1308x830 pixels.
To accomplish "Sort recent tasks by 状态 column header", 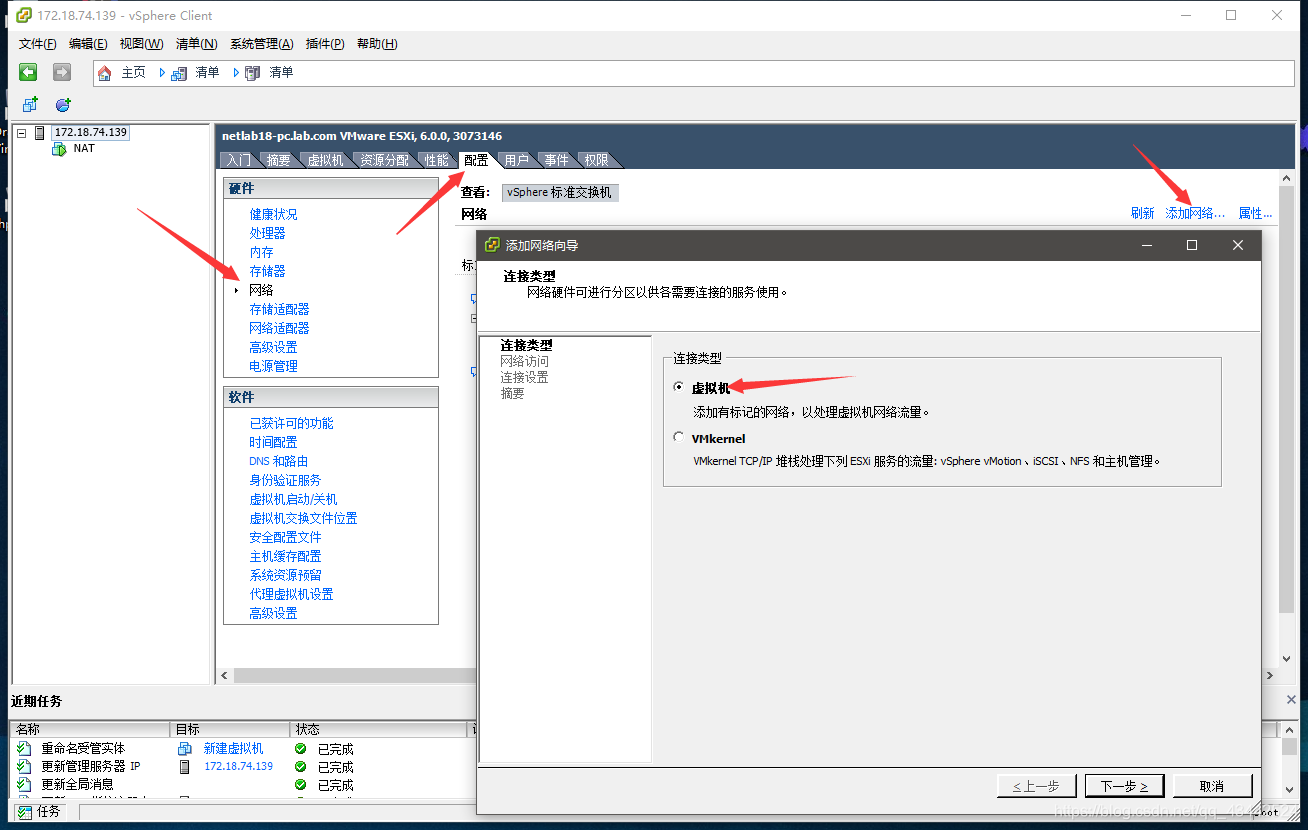I will (x=379, y=730).
